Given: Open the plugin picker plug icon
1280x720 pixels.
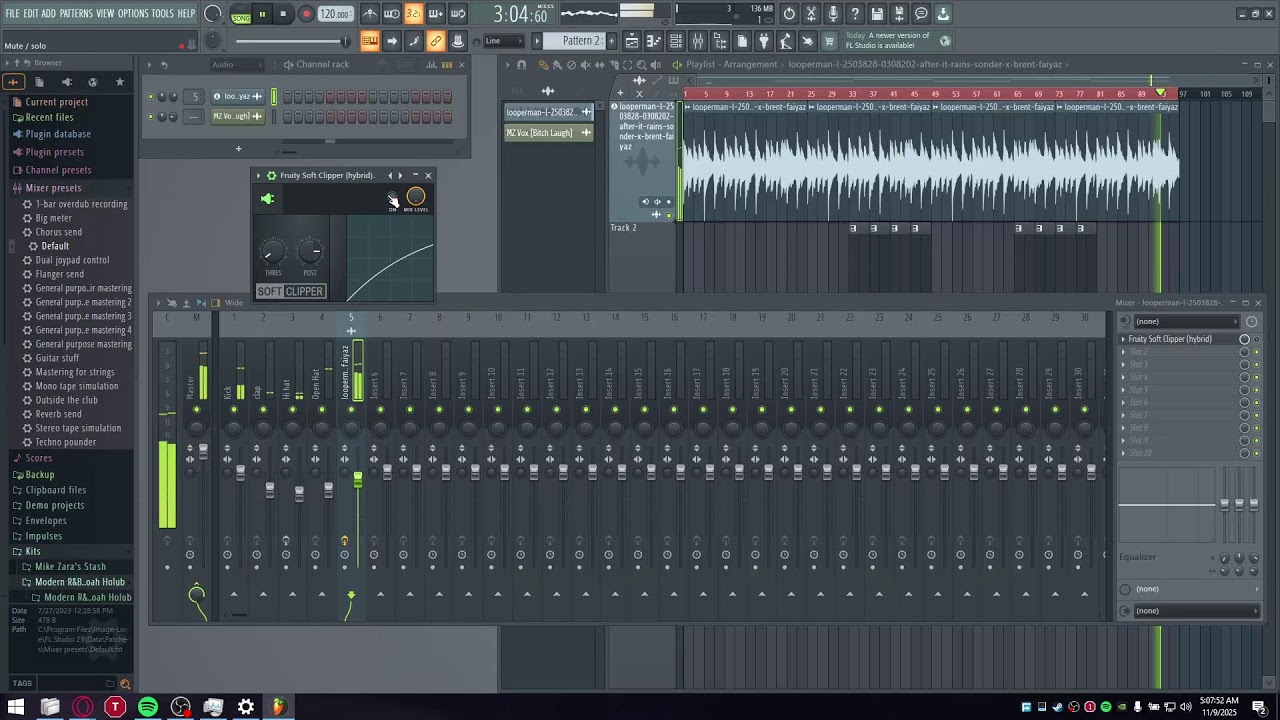Looking at the screenshot, I should (764, 41).
